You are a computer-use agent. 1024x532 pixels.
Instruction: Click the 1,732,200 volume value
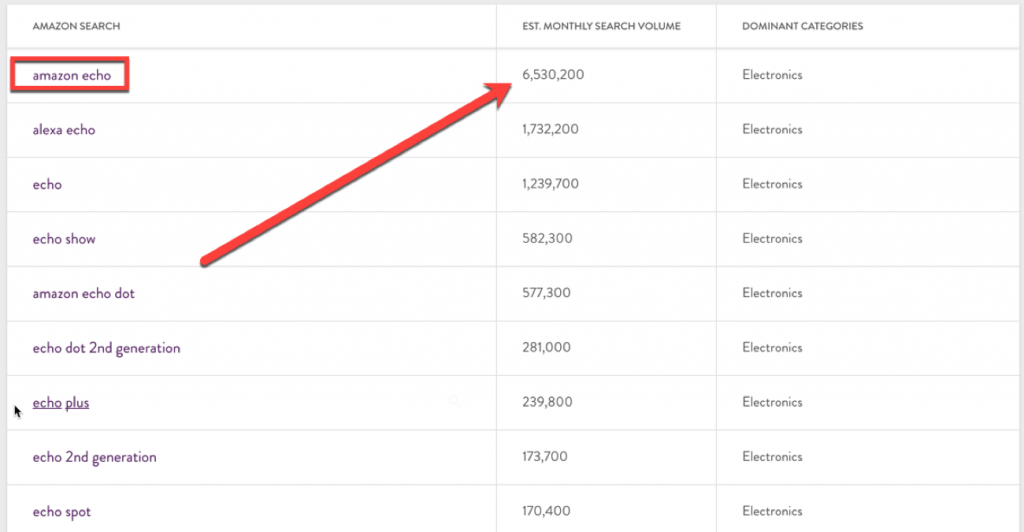[x=551, y=129]
